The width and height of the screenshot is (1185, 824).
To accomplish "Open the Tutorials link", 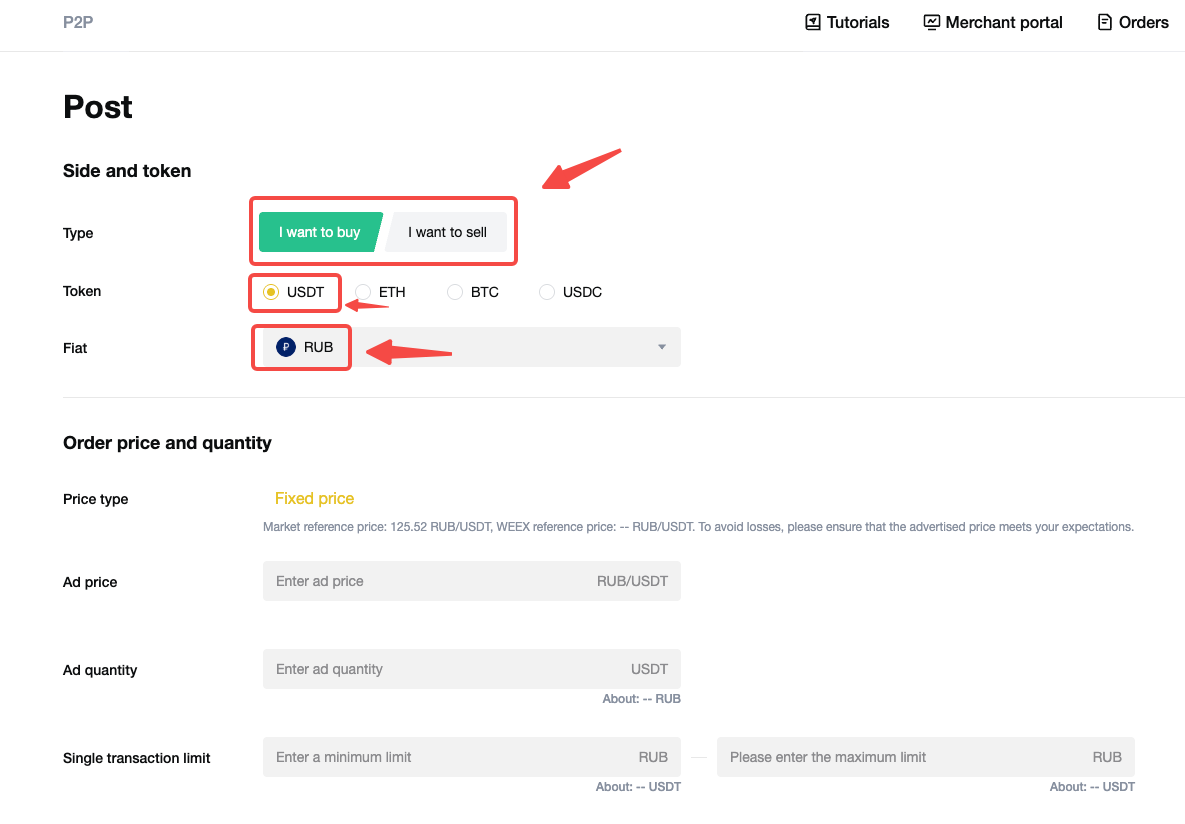I will 857,22.
